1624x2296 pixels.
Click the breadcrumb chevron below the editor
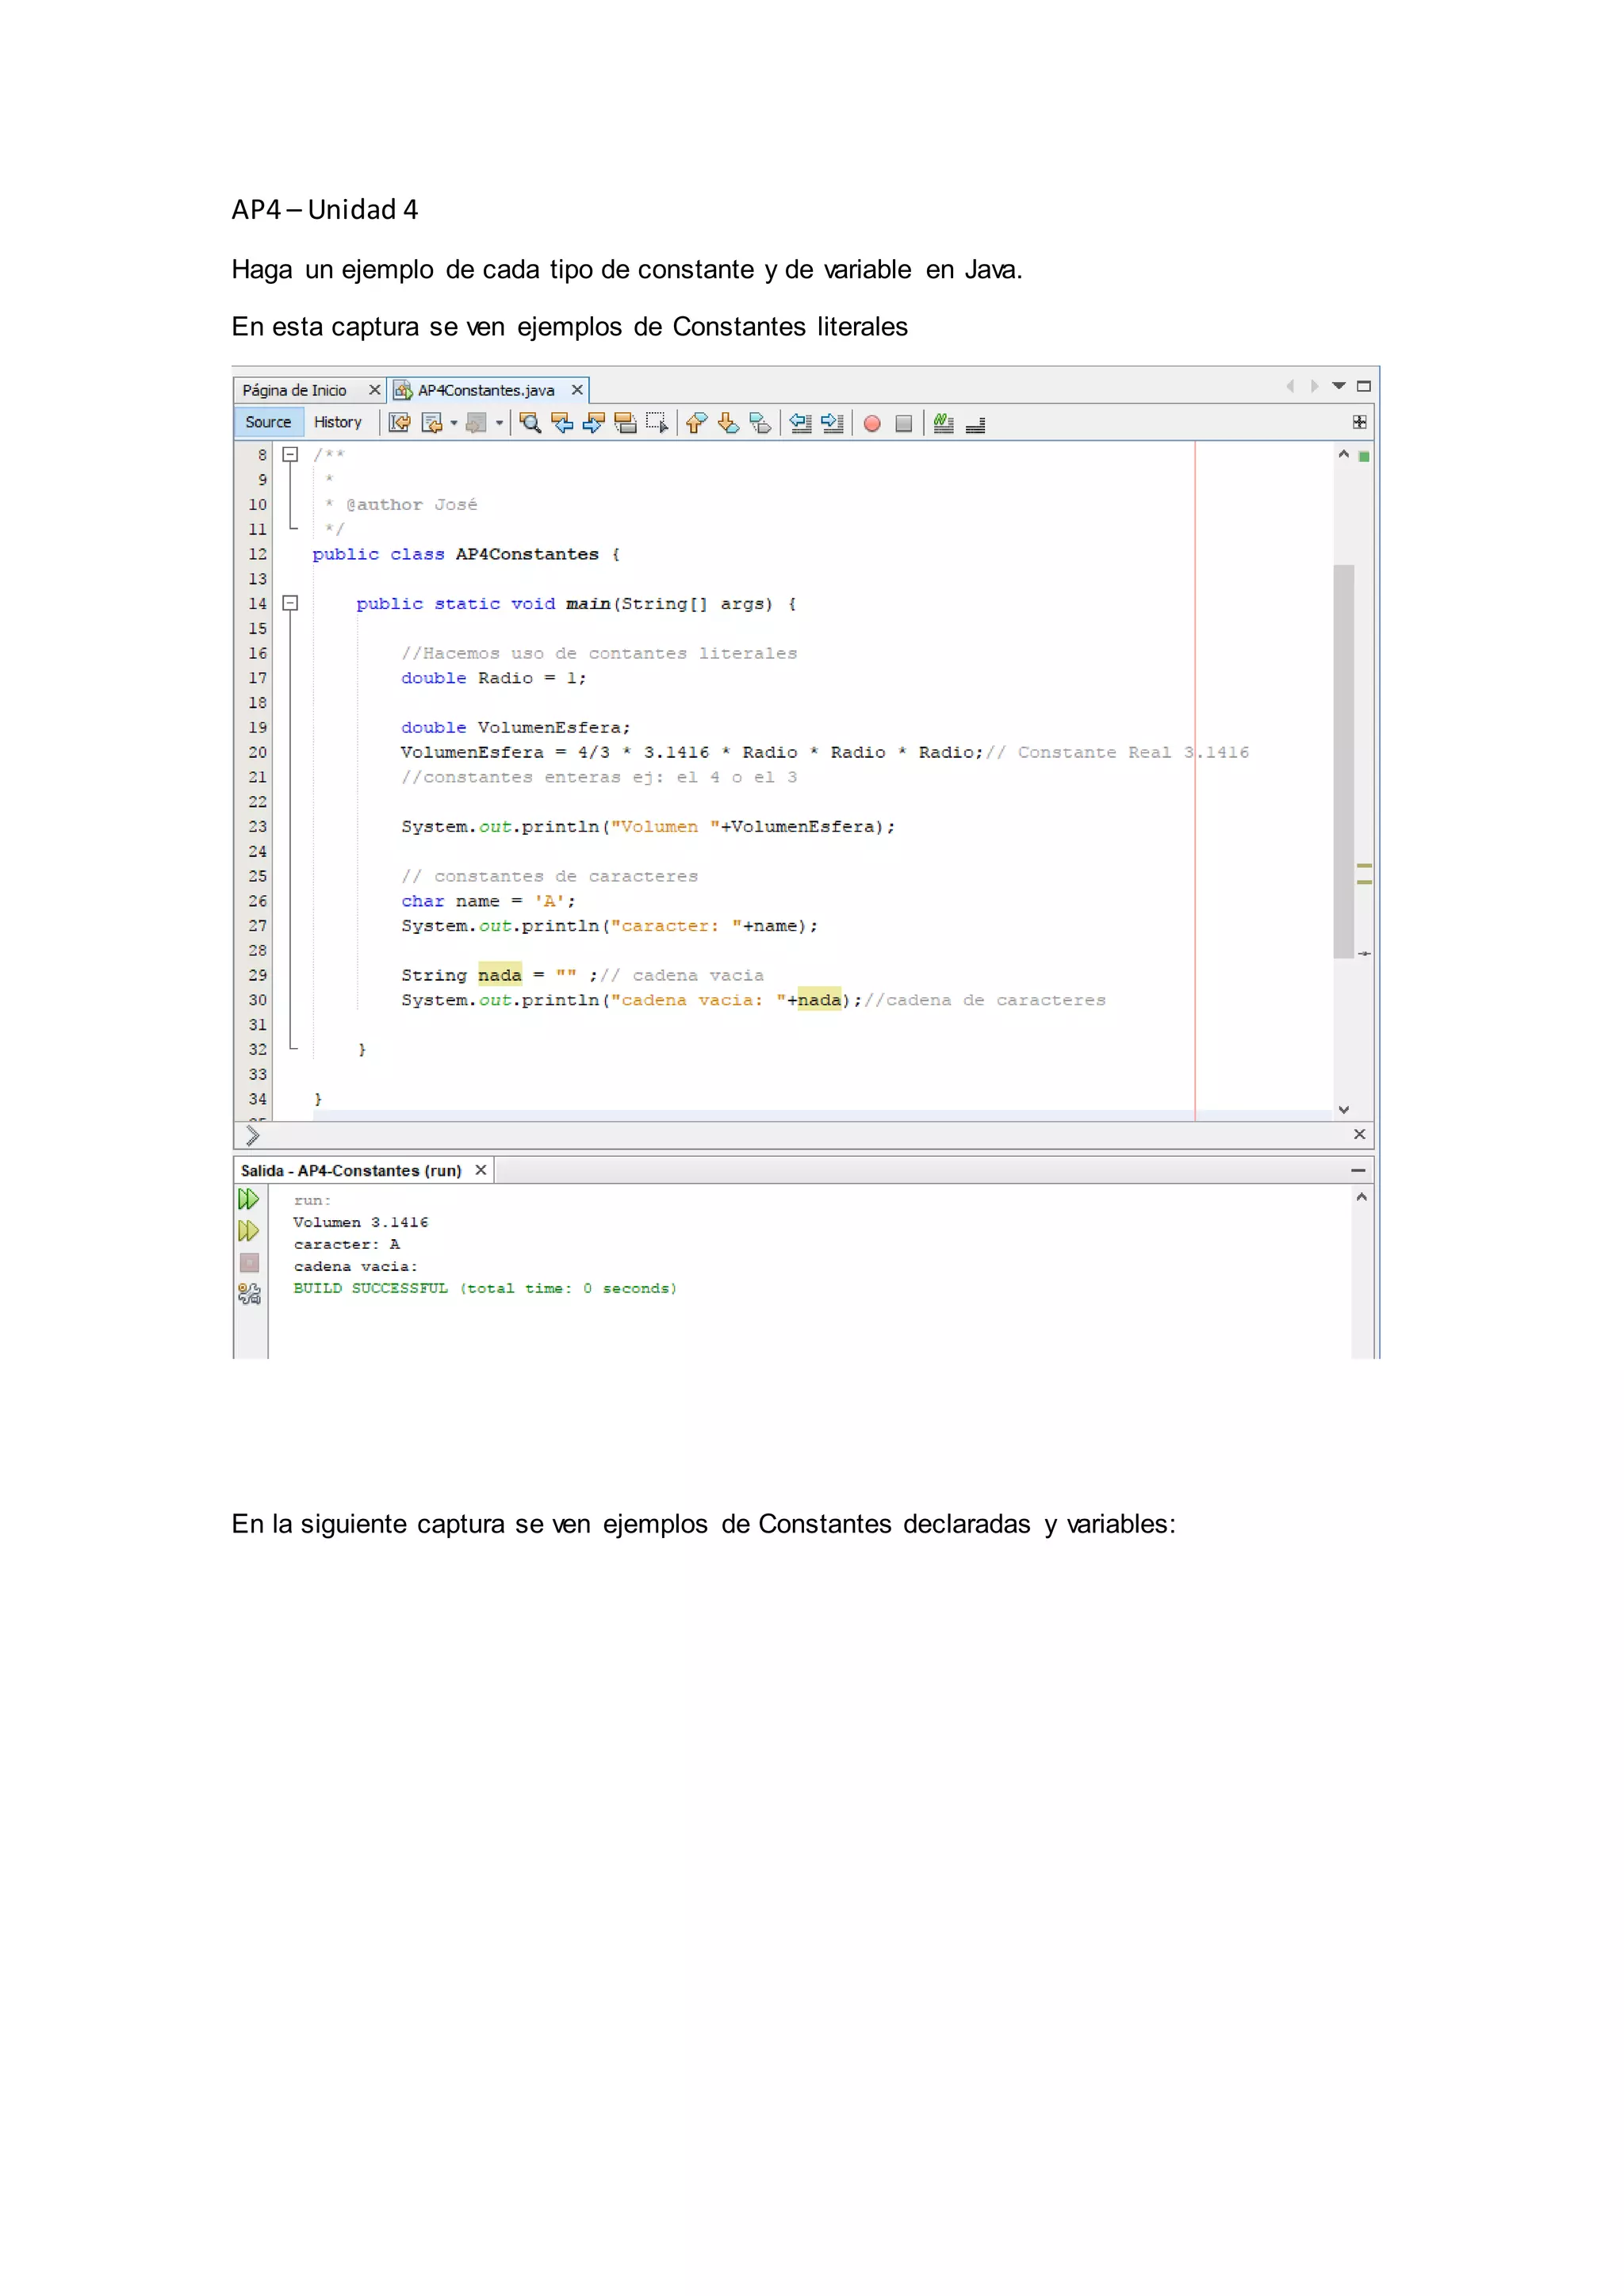pyautogui.click(x=252, y=1135)
